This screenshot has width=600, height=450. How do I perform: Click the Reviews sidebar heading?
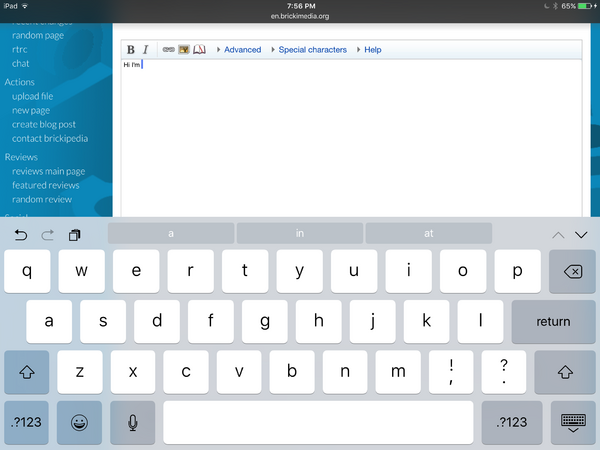pos(21,157)
